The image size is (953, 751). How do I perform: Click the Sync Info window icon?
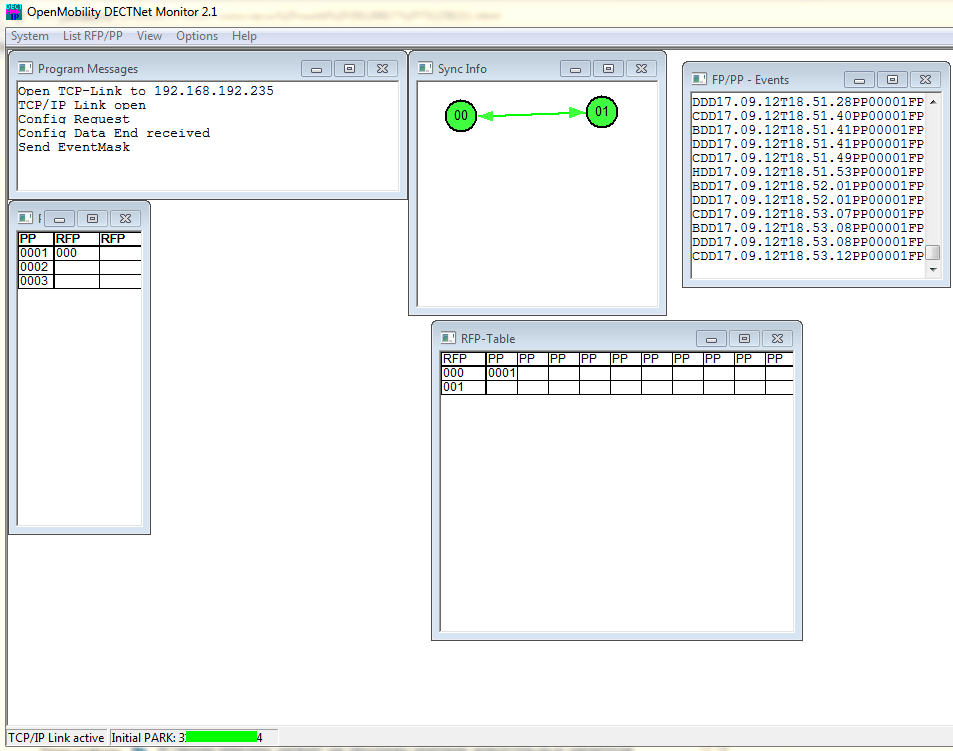click(x=425, y=68)
